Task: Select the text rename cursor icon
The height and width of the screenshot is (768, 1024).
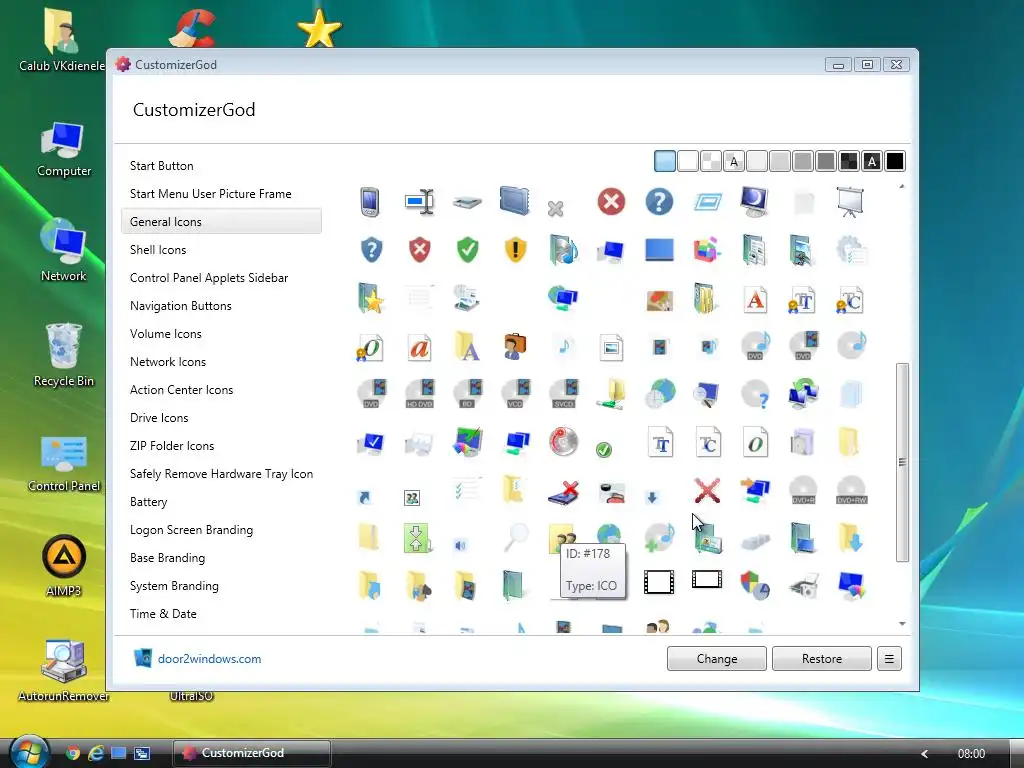Action: 419,202
